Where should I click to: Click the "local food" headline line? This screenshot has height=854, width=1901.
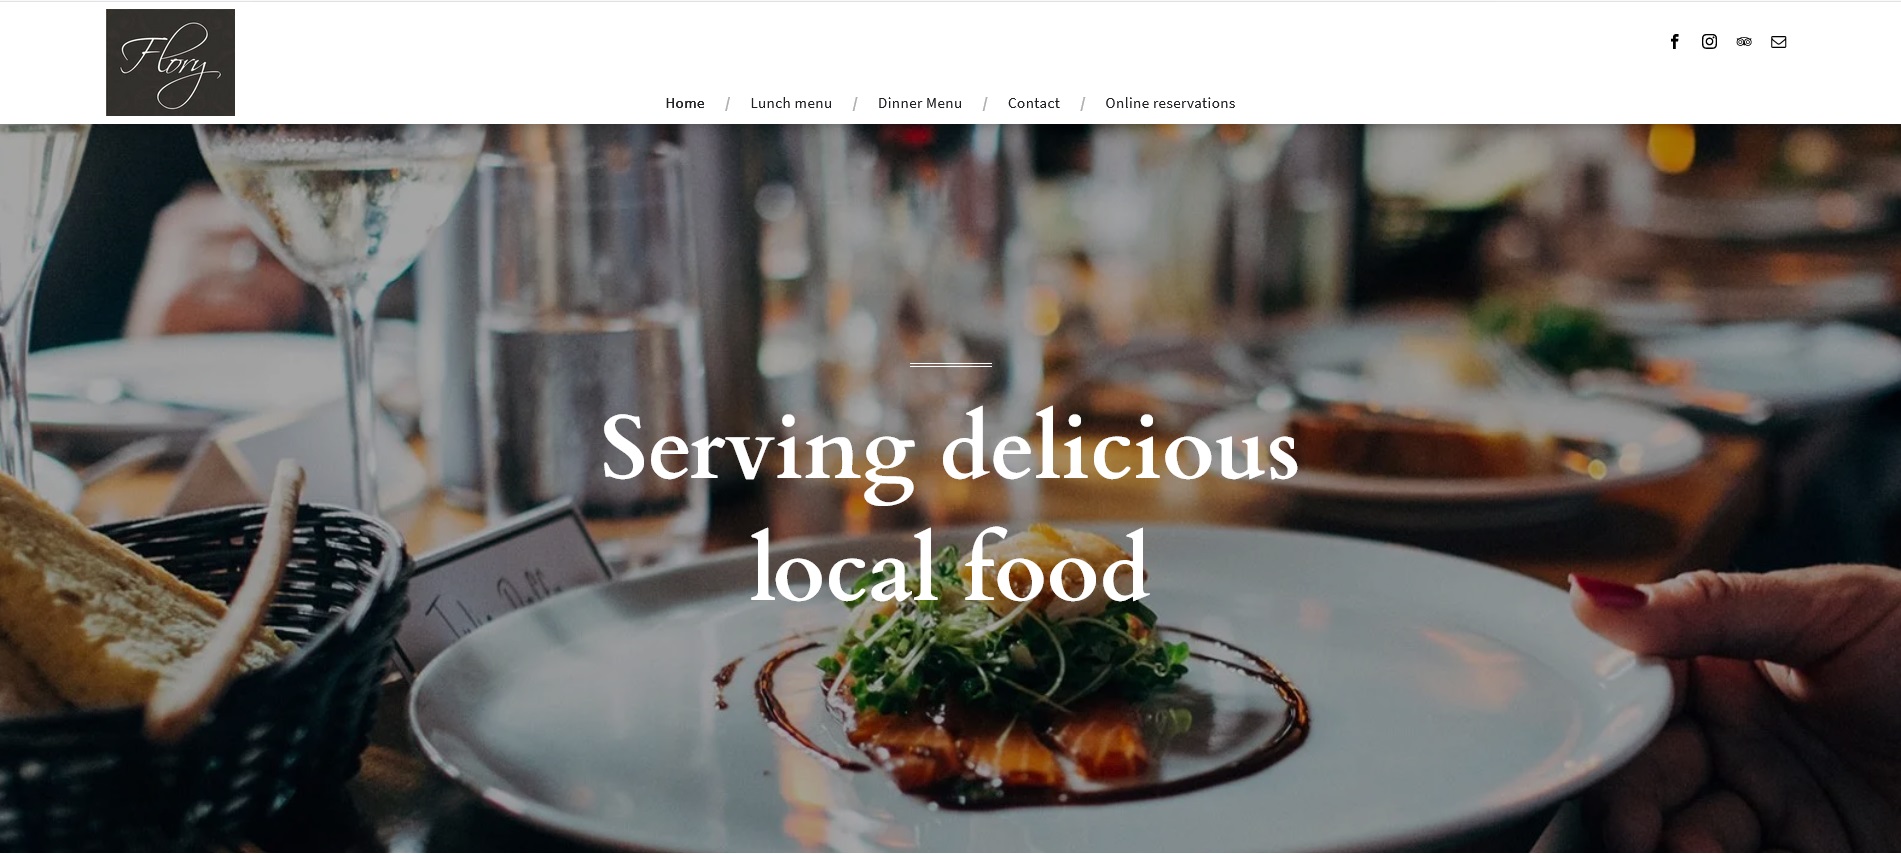click(x=950, y=568)
